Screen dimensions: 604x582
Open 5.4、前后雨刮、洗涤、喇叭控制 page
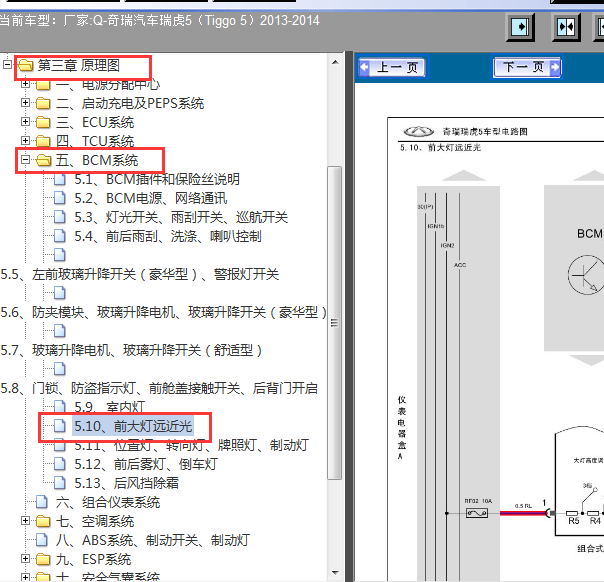168,236
